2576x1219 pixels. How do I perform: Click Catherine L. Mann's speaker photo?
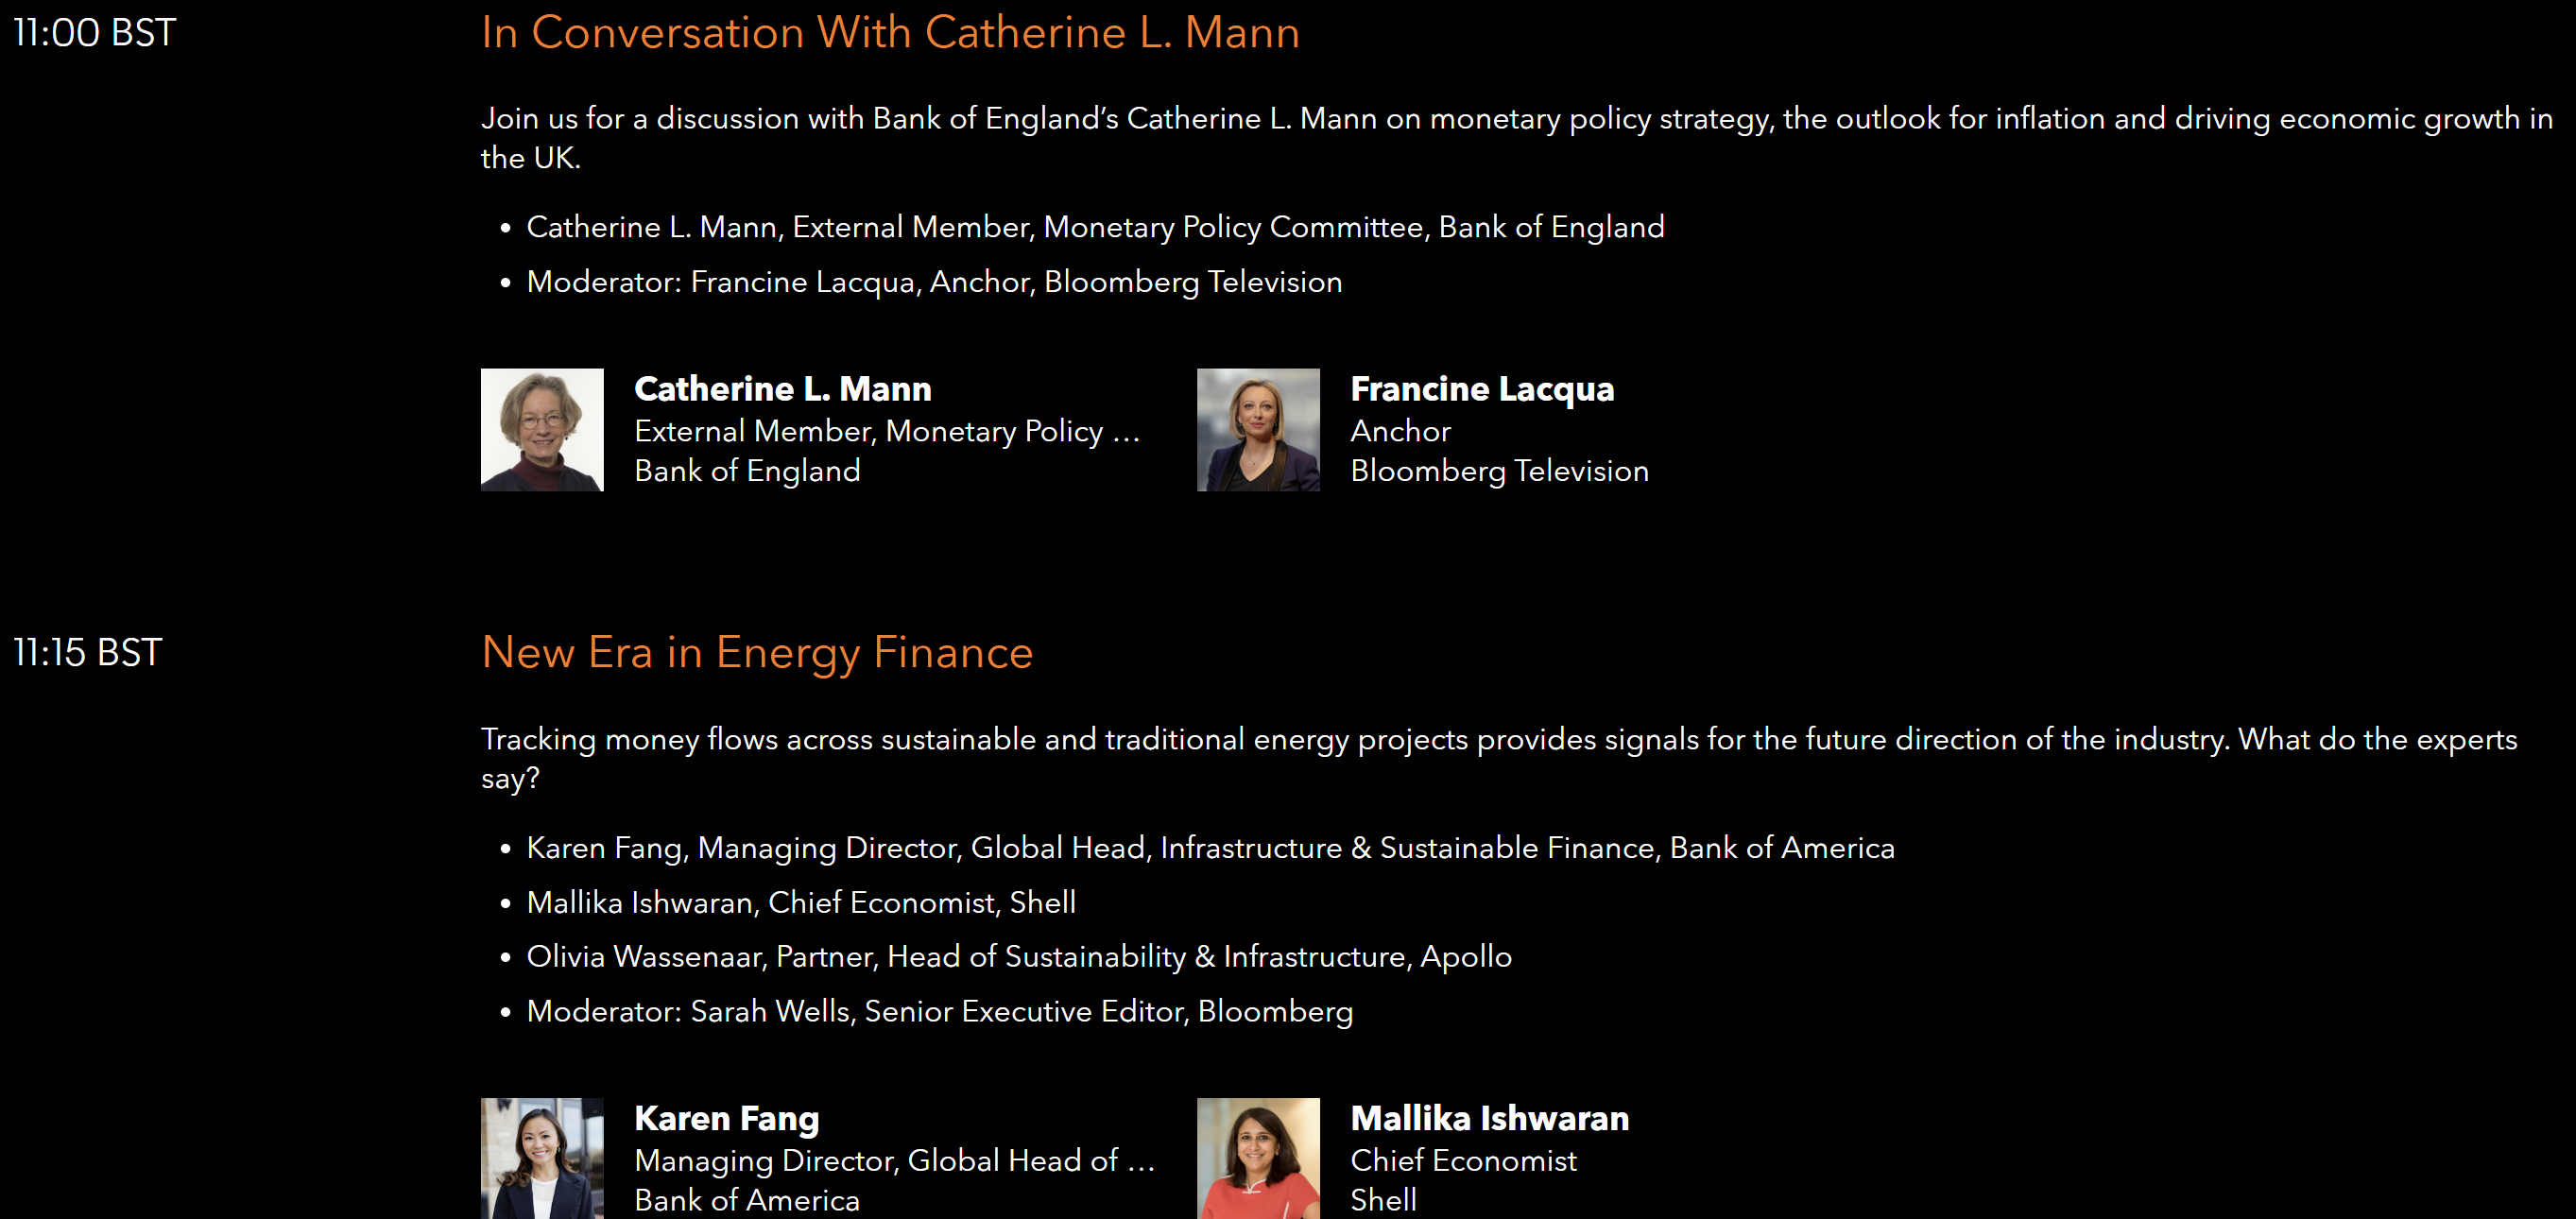coord(542,430)
